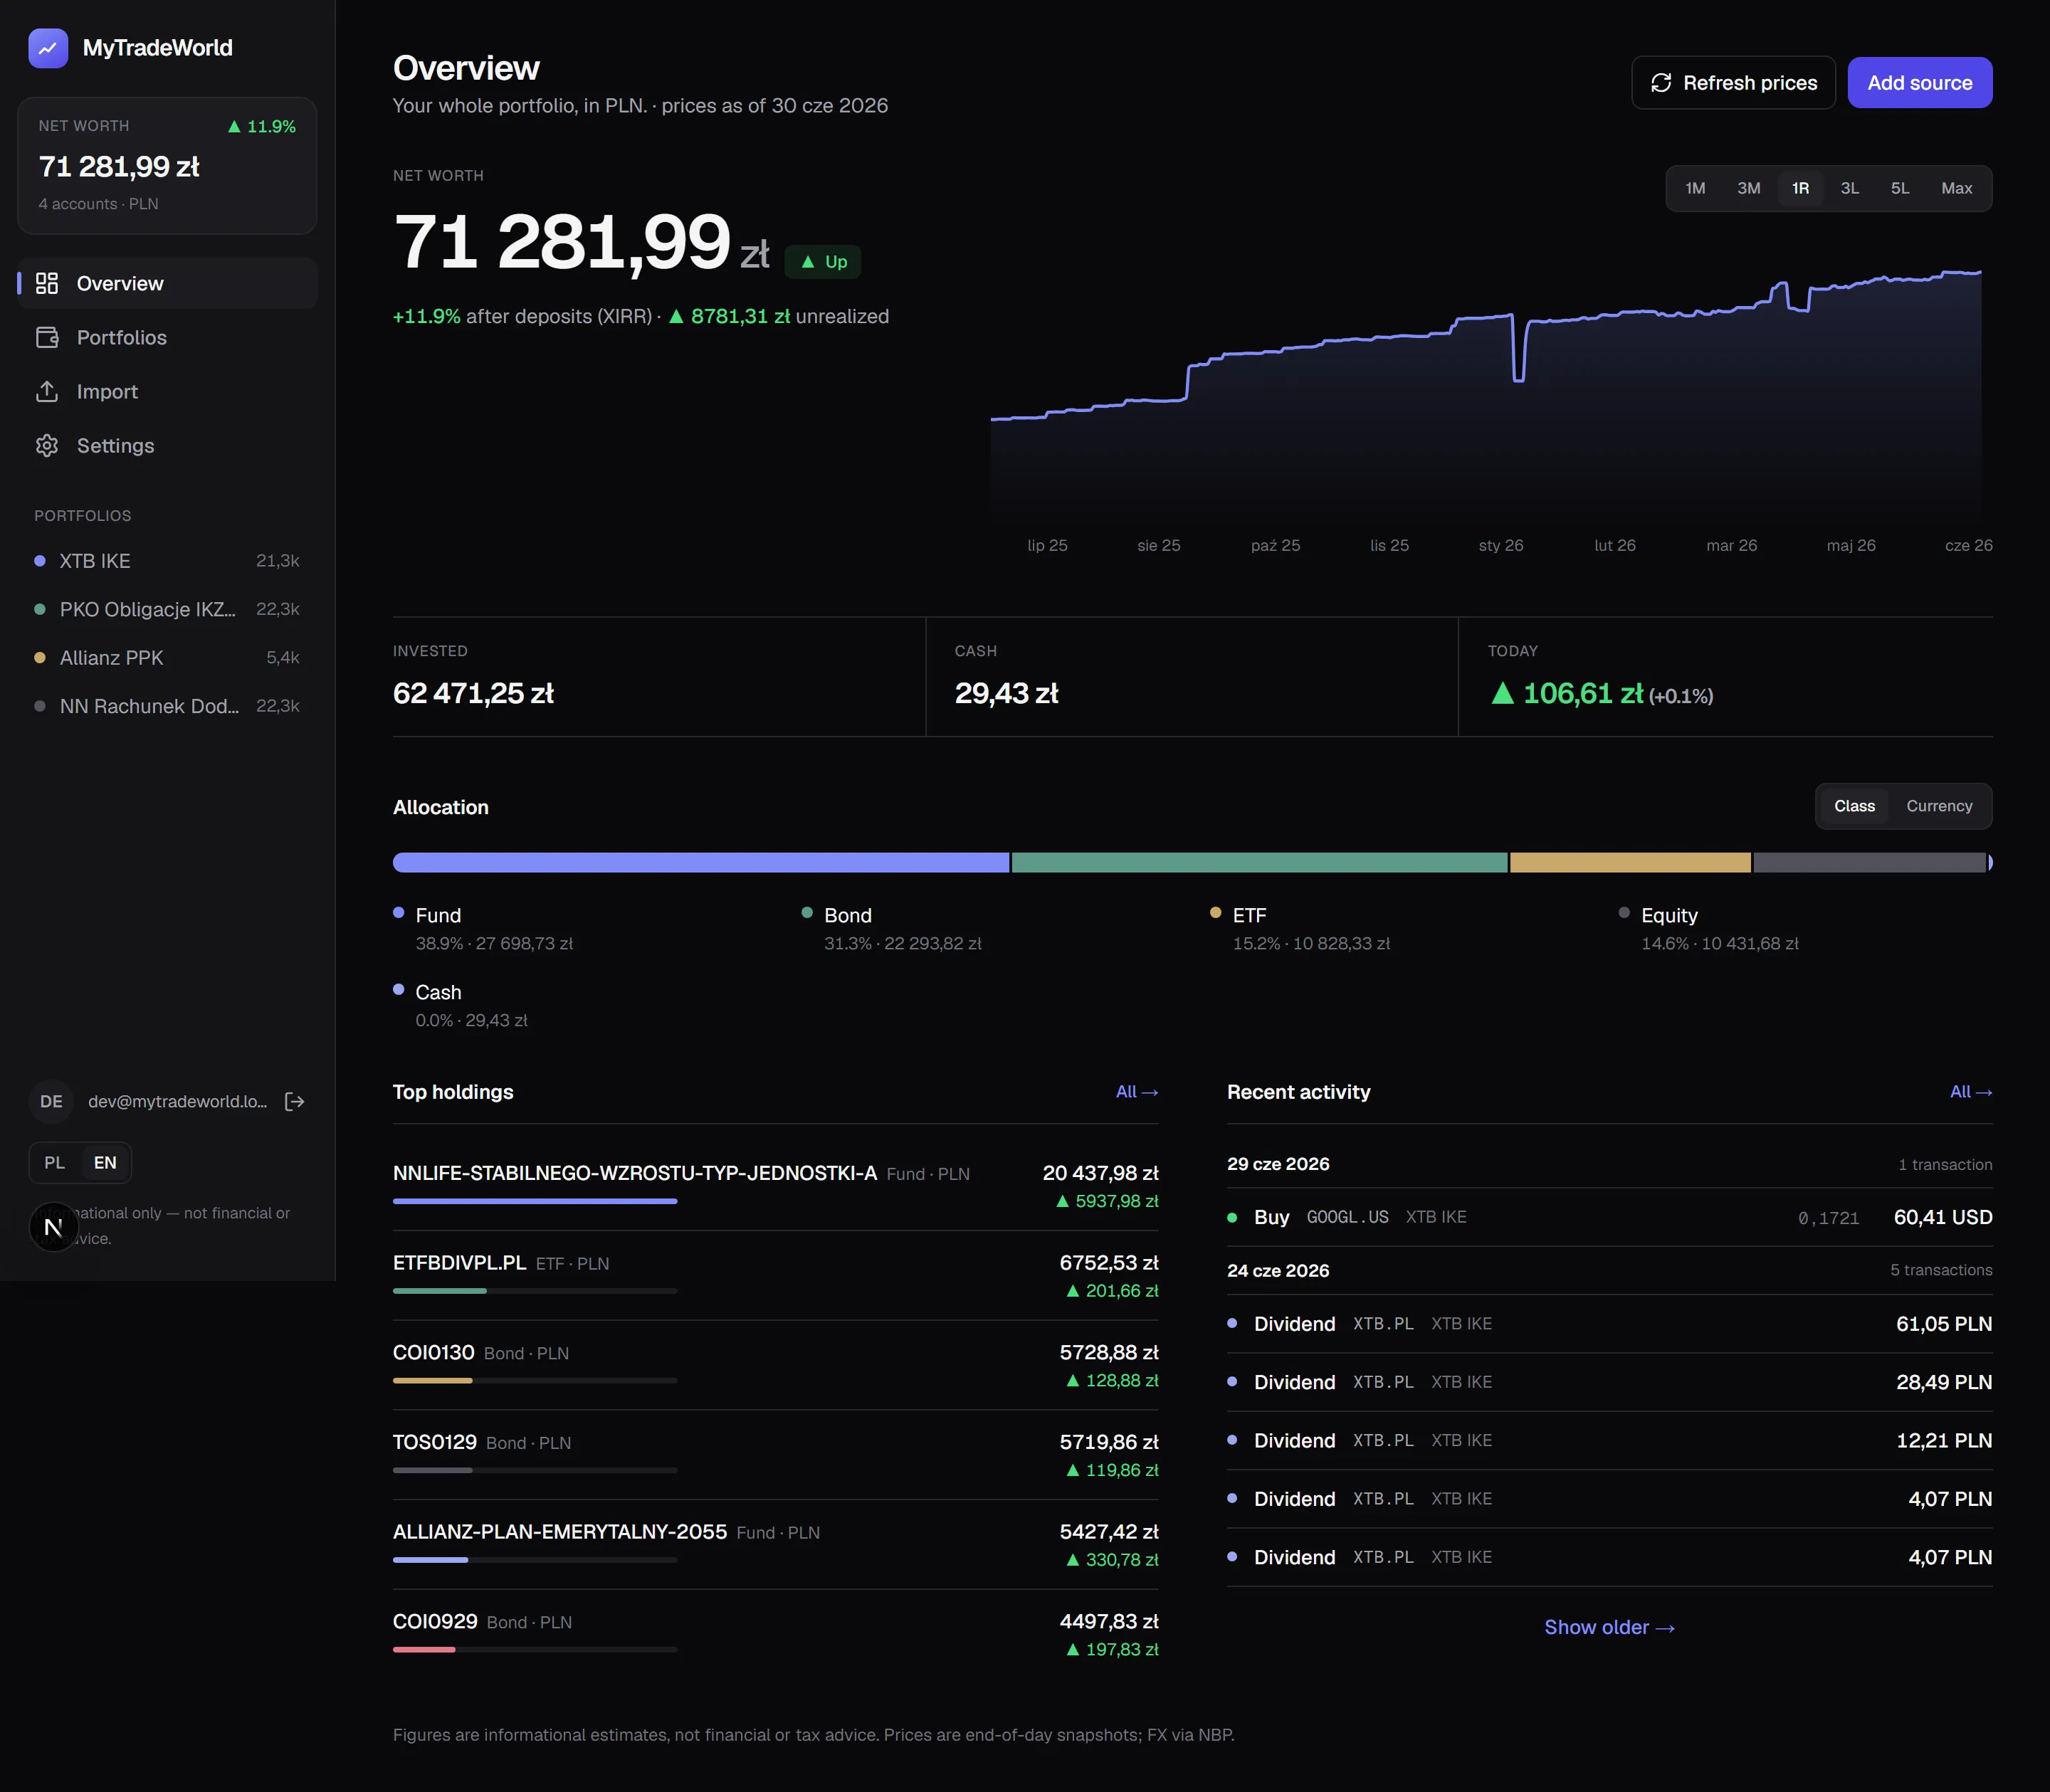This screenshot has height=1792, width=2050.
Task: Click the Up trend badge
Action: (x=823, y=261)
